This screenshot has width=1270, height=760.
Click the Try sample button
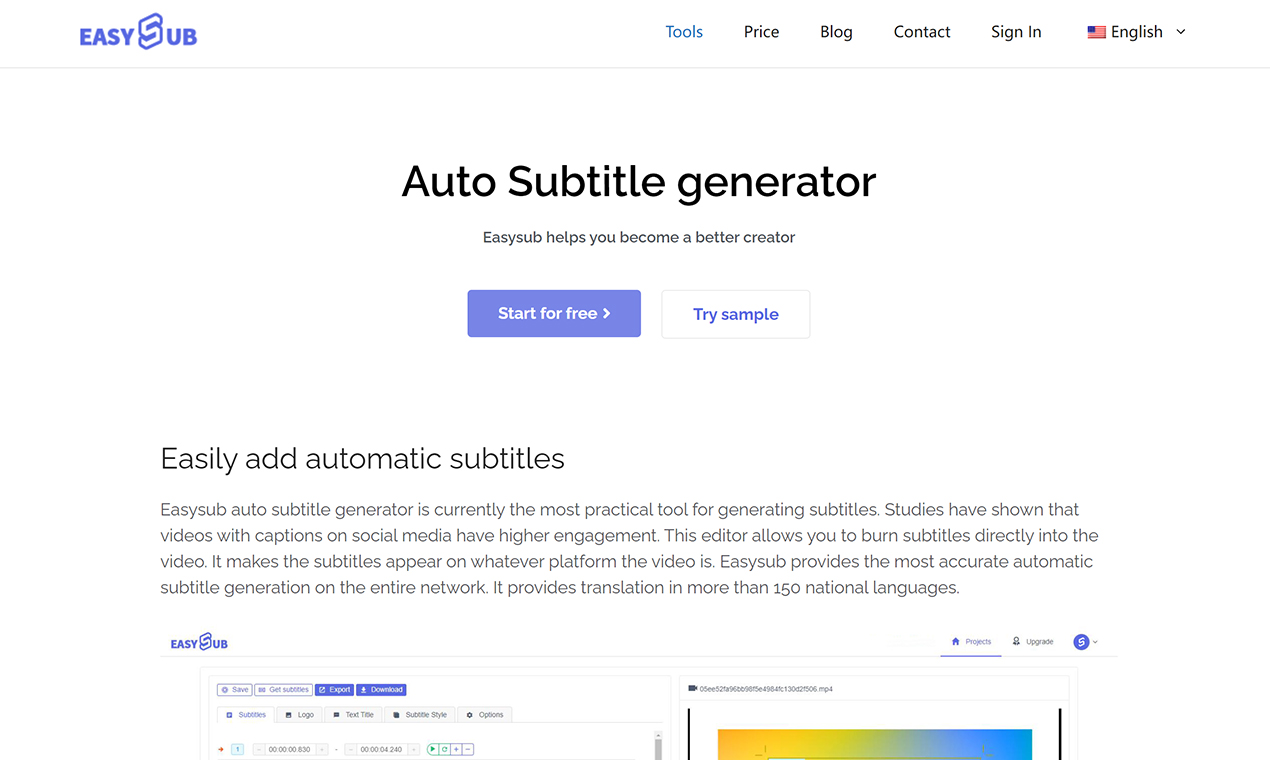tap(736, 314)
